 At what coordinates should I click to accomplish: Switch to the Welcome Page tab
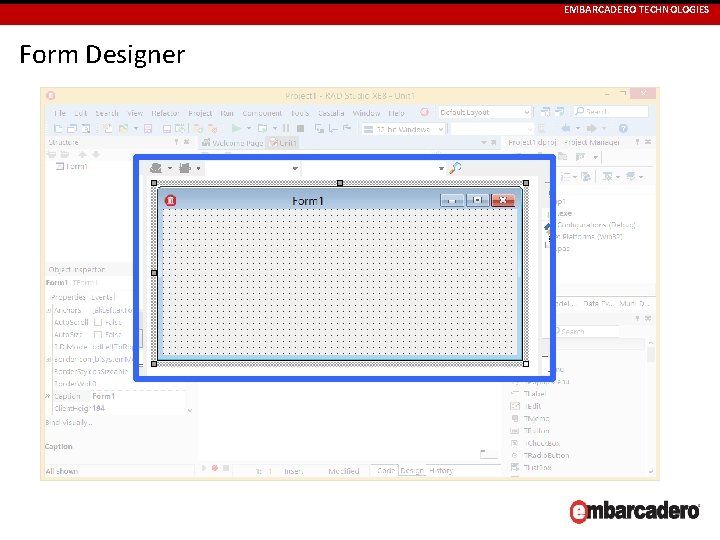coord(233,143)
